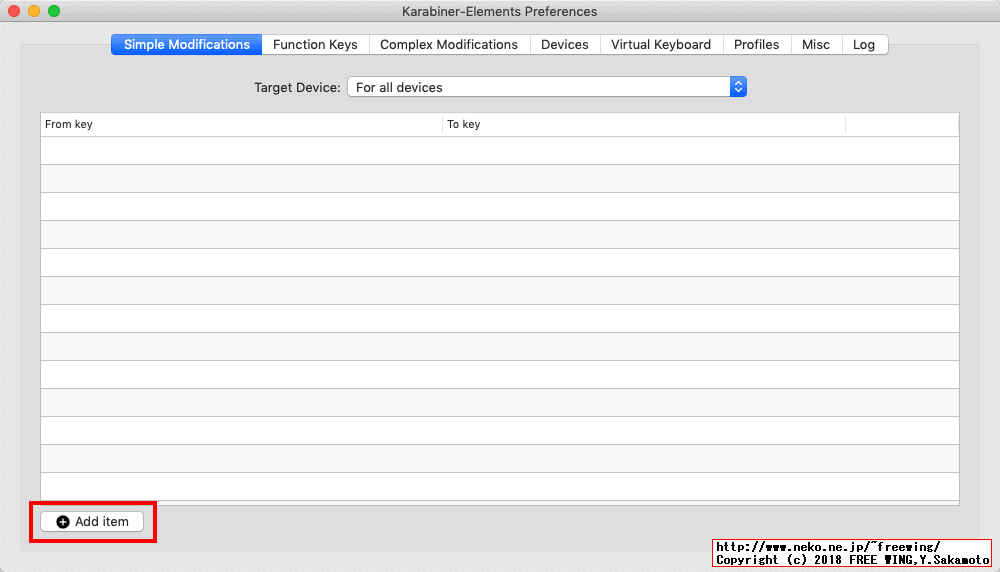Minimize the Preferences window with yellow button
The height and width of the screenshot is (572, 1000).
(34, 11)
